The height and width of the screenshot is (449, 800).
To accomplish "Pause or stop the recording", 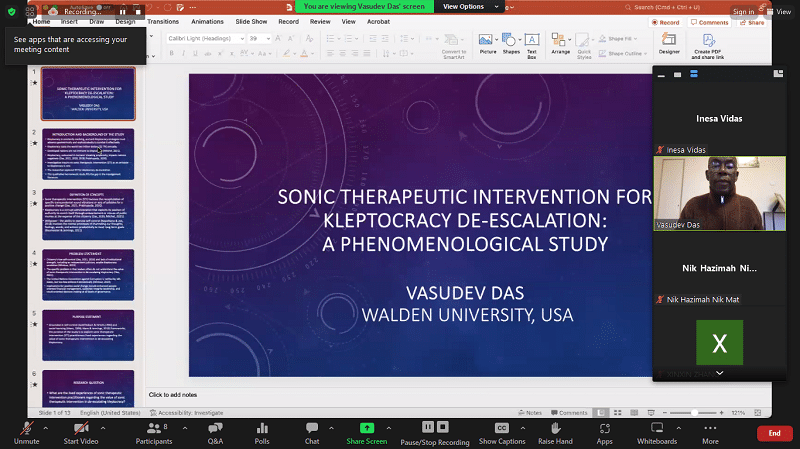I will coord(434,427).
